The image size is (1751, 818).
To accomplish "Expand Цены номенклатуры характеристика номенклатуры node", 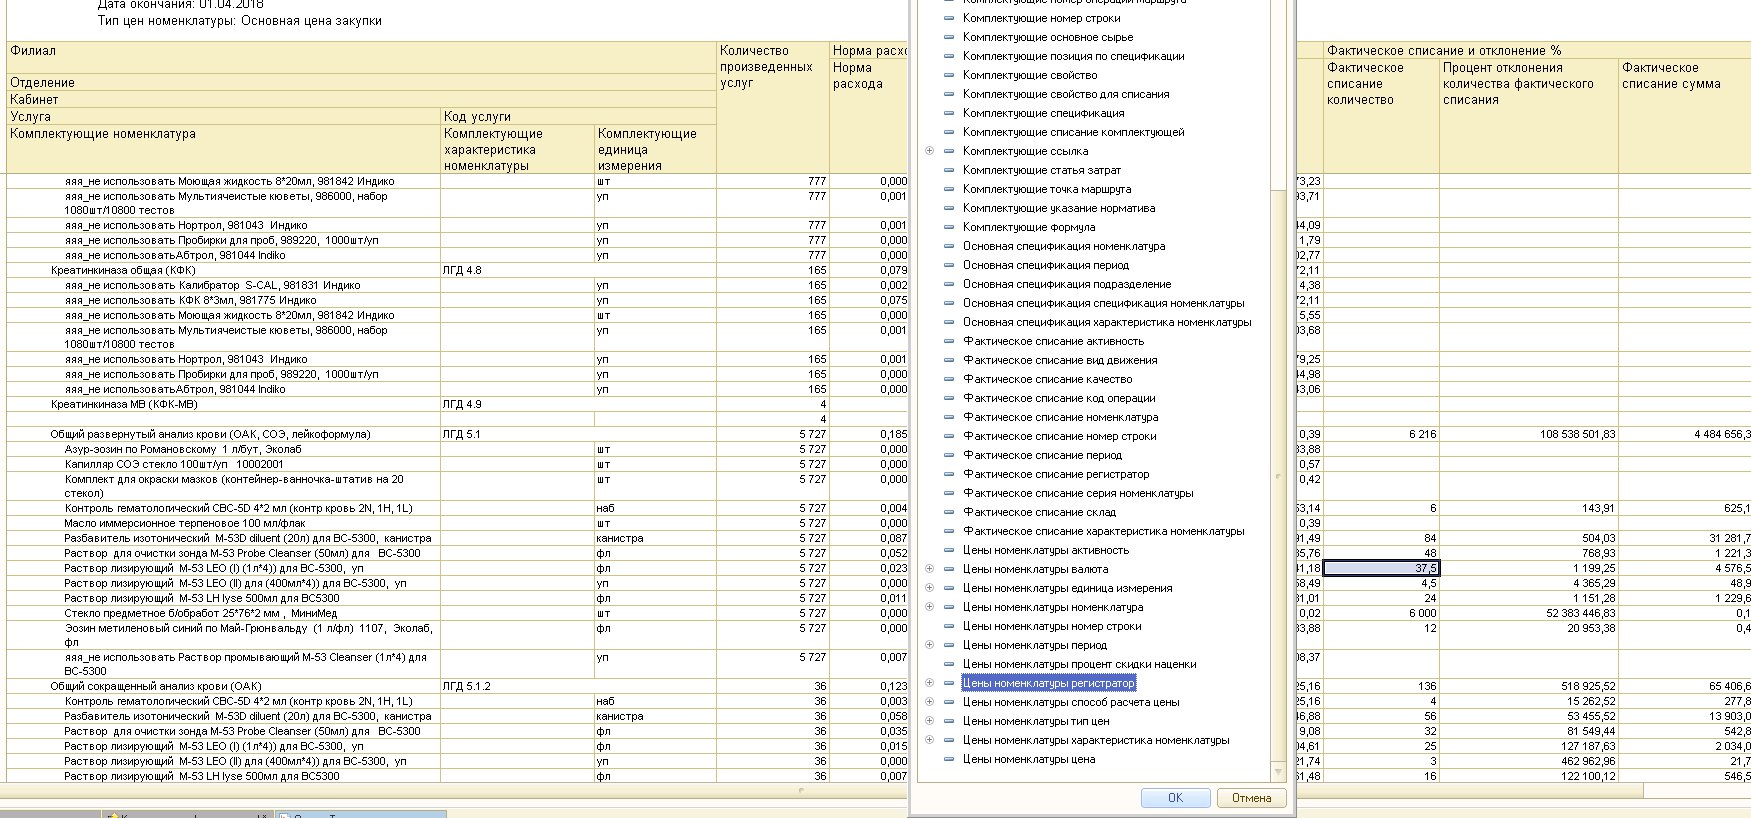I will [x=929, y=740].
